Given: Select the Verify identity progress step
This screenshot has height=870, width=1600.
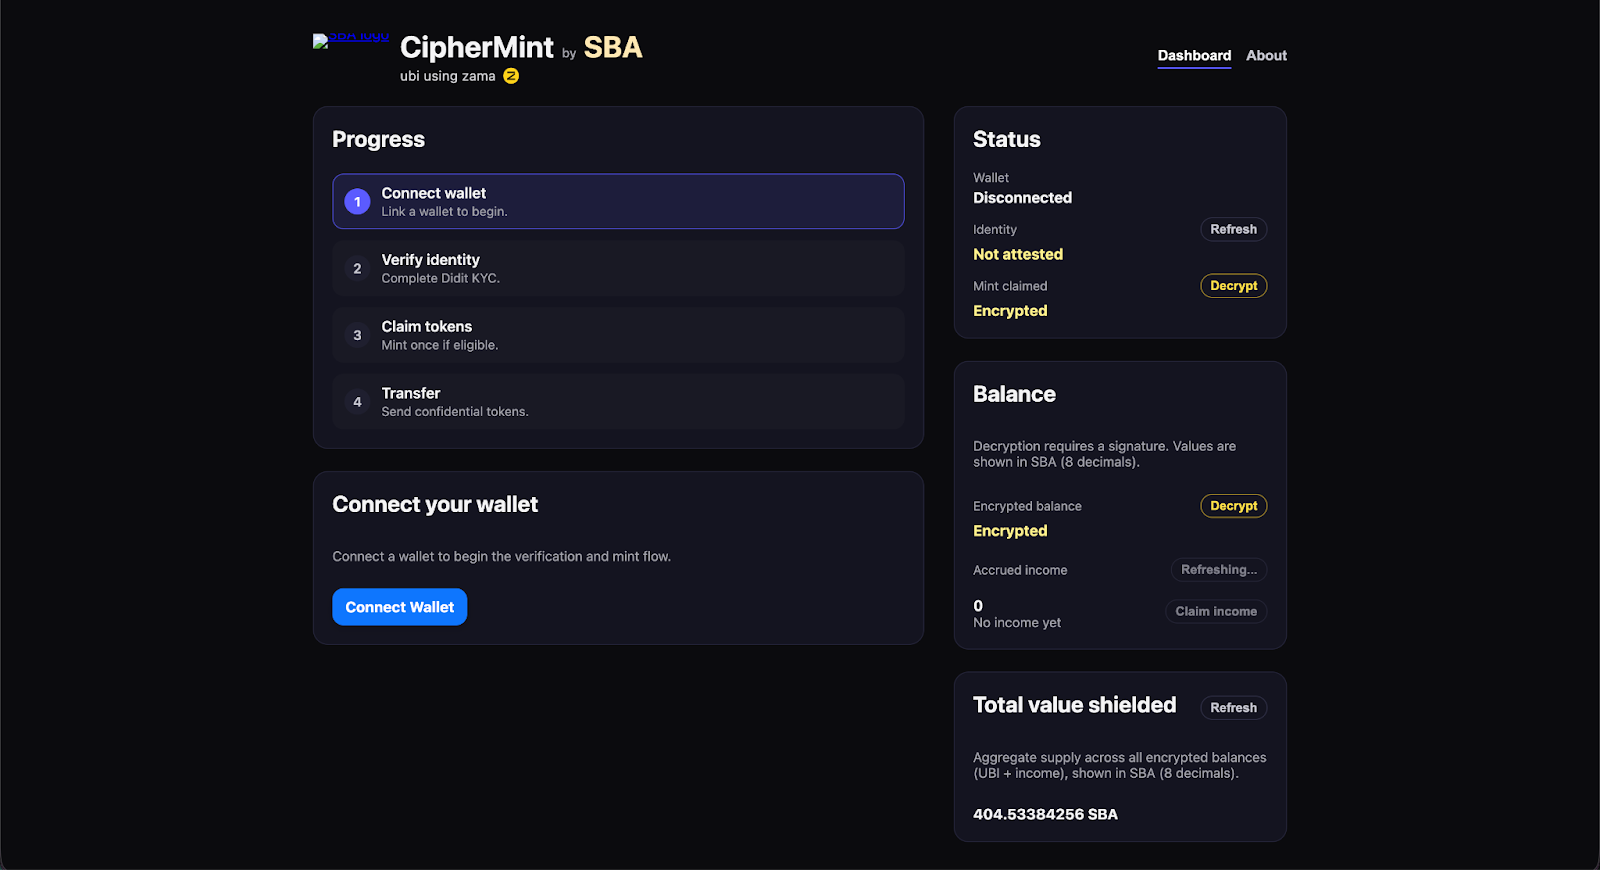Looking at the screenshot, I should coord(618,269).
